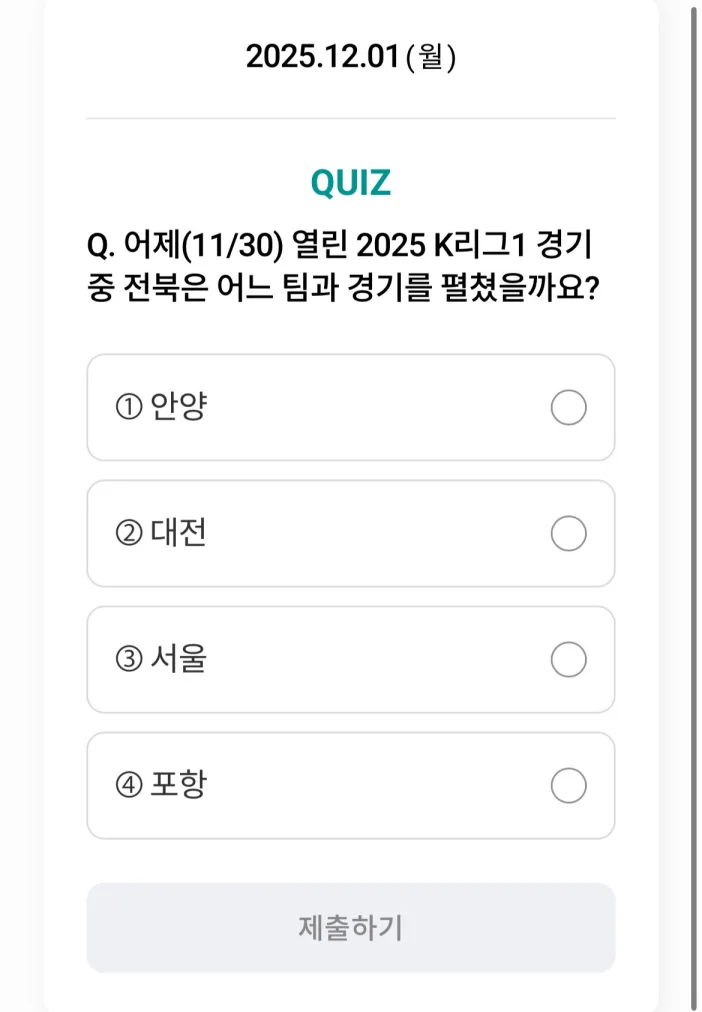Click the quiz question text

(351, 262)
